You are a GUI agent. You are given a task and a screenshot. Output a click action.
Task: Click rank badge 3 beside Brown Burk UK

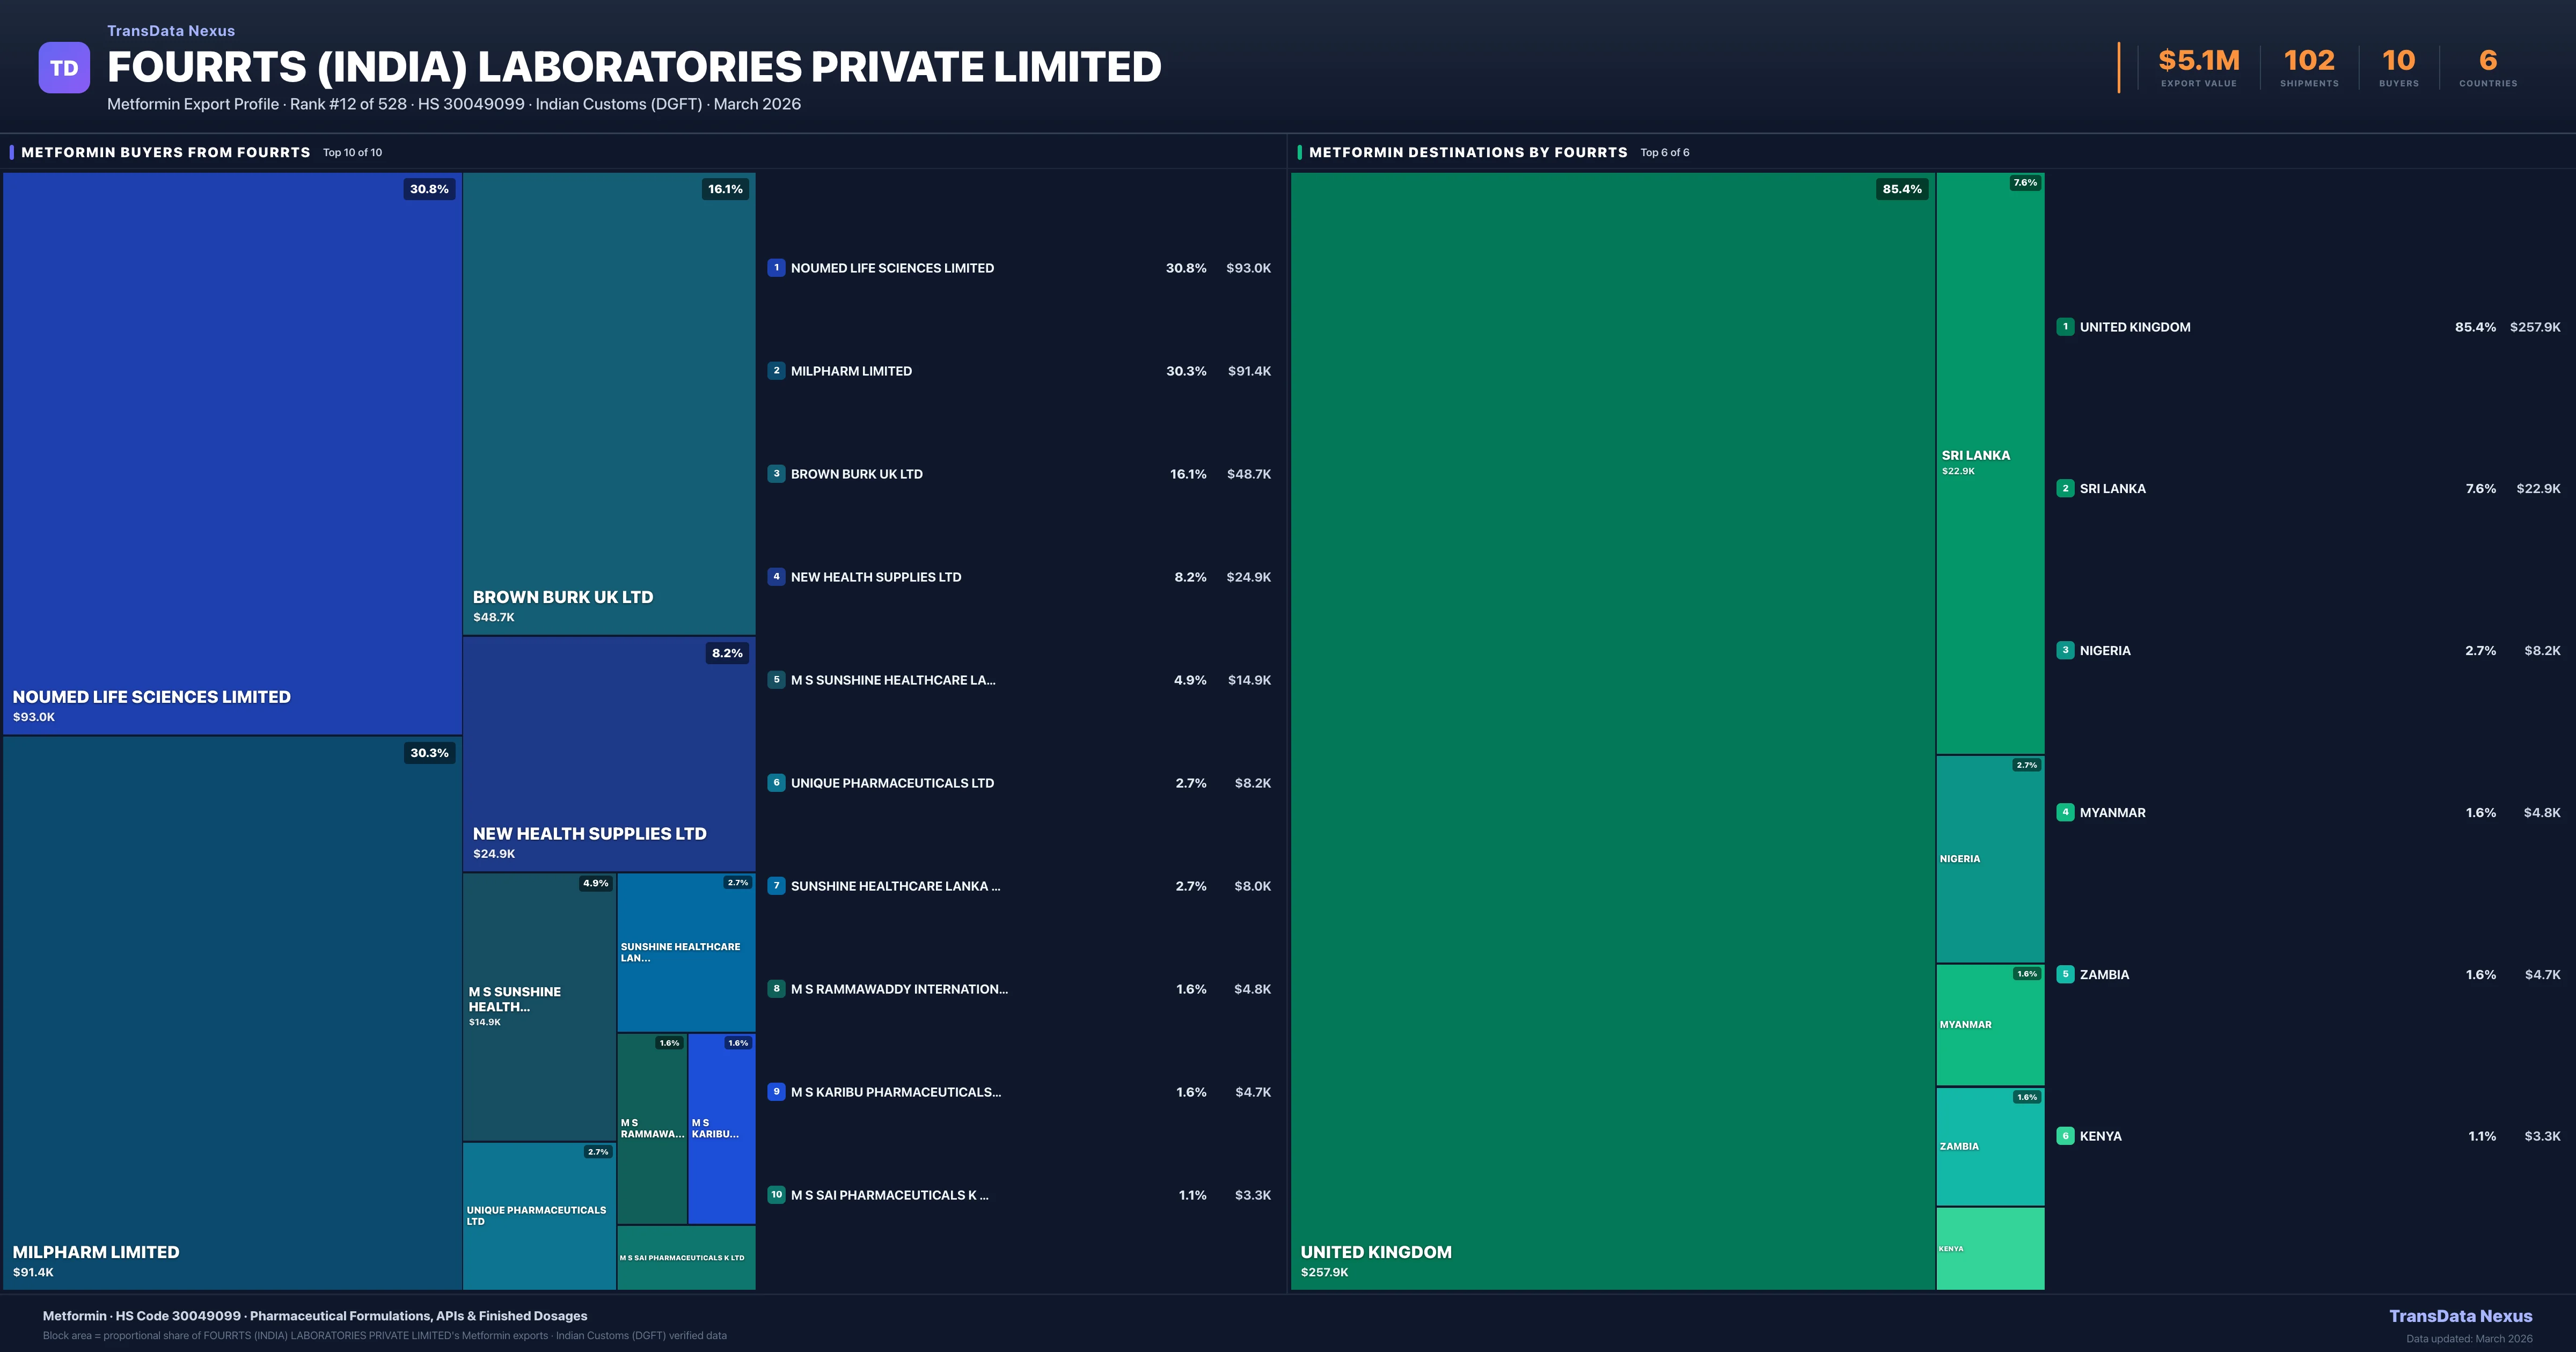click(776, 474)
